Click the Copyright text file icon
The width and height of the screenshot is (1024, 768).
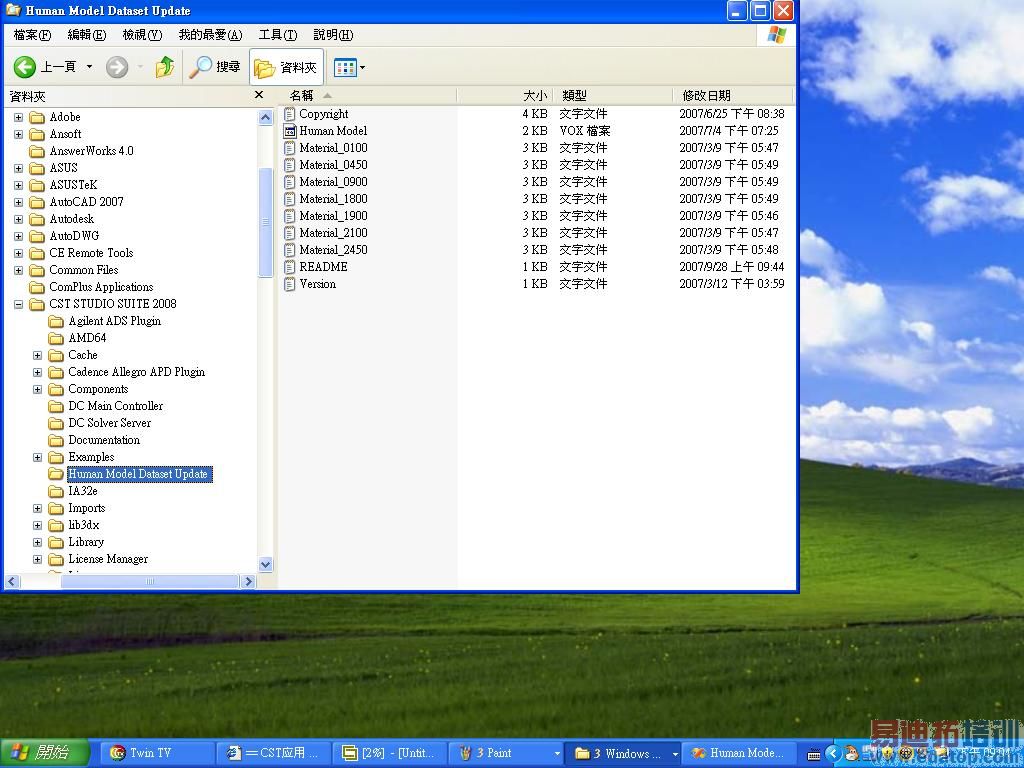click(289, 114)
